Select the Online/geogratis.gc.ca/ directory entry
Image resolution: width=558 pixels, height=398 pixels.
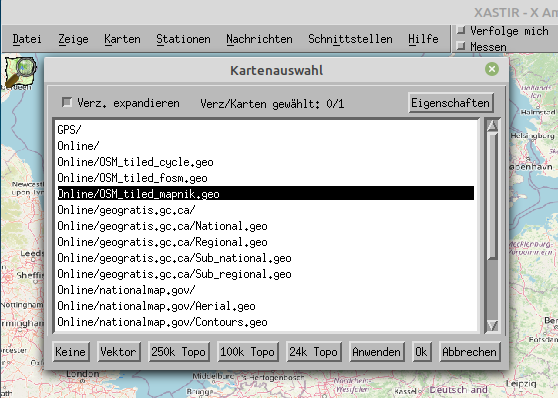265,210
